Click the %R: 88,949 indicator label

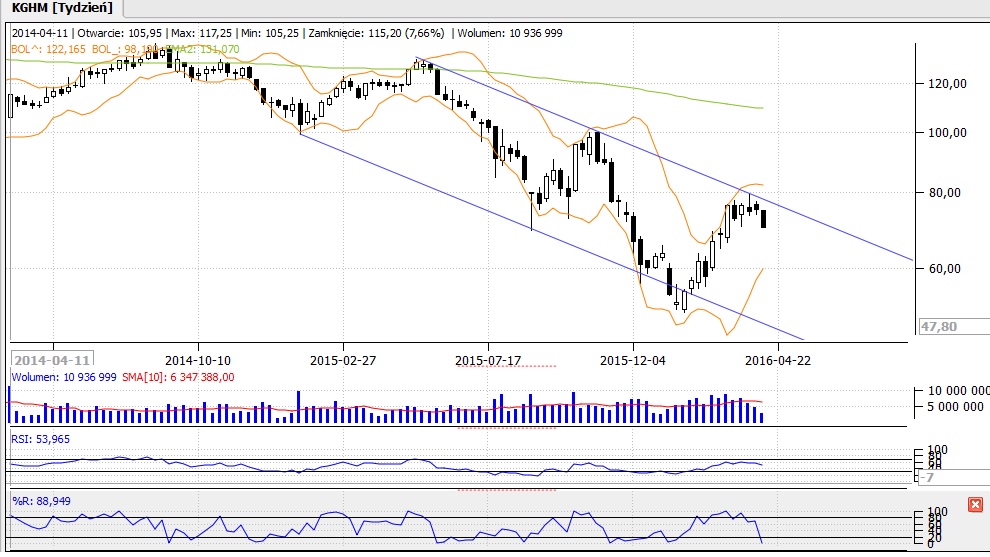(42, 501)
